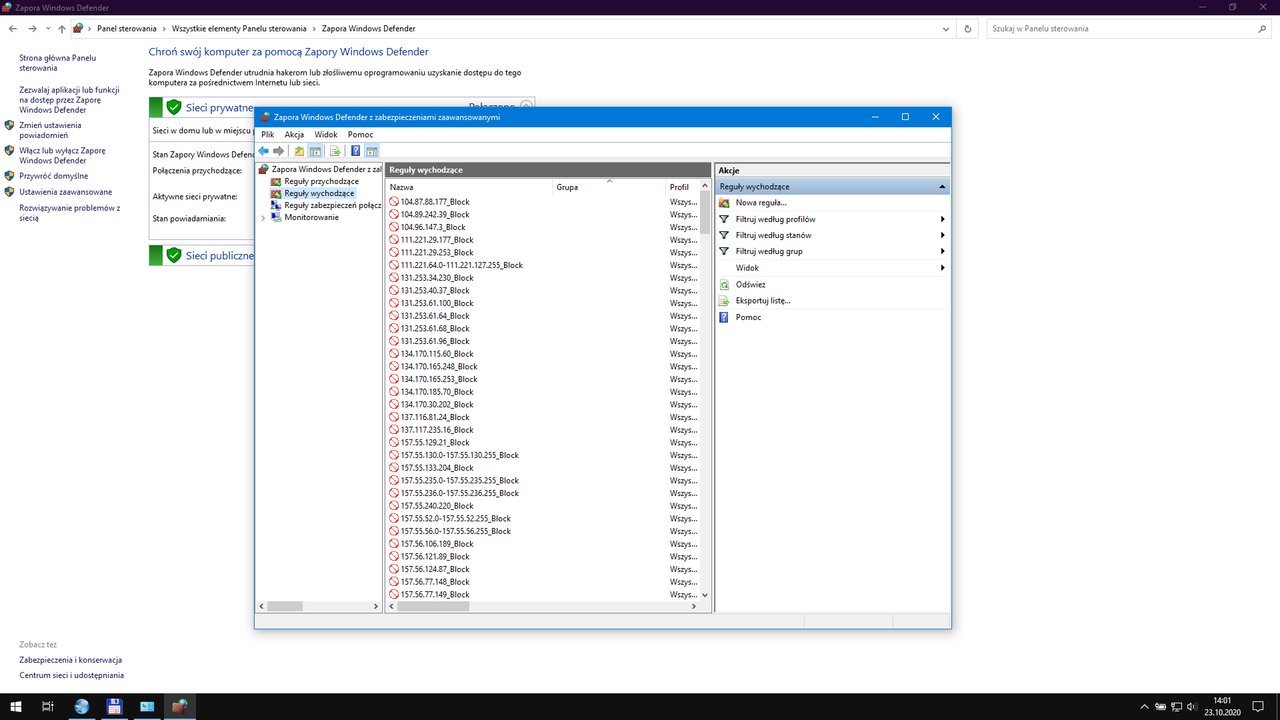
Task: Click the Up one level toolbar icon
Action: coord(299,151)
